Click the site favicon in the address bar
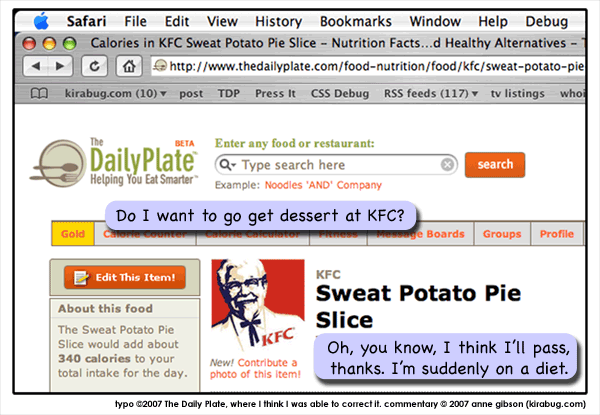The width and height of the screenshot is (600, 415). 160,66
